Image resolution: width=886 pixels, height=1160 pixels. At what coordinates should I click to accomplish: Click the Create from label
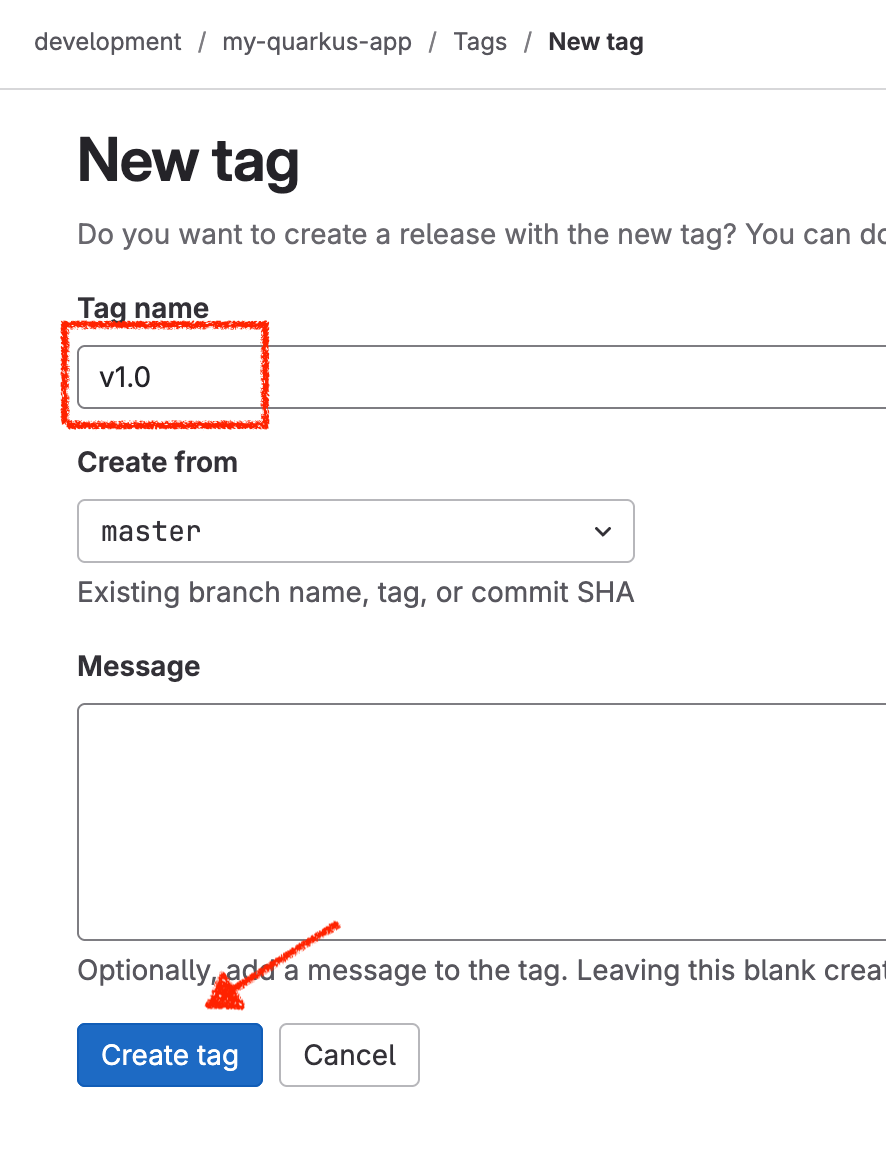pos(157,462)
